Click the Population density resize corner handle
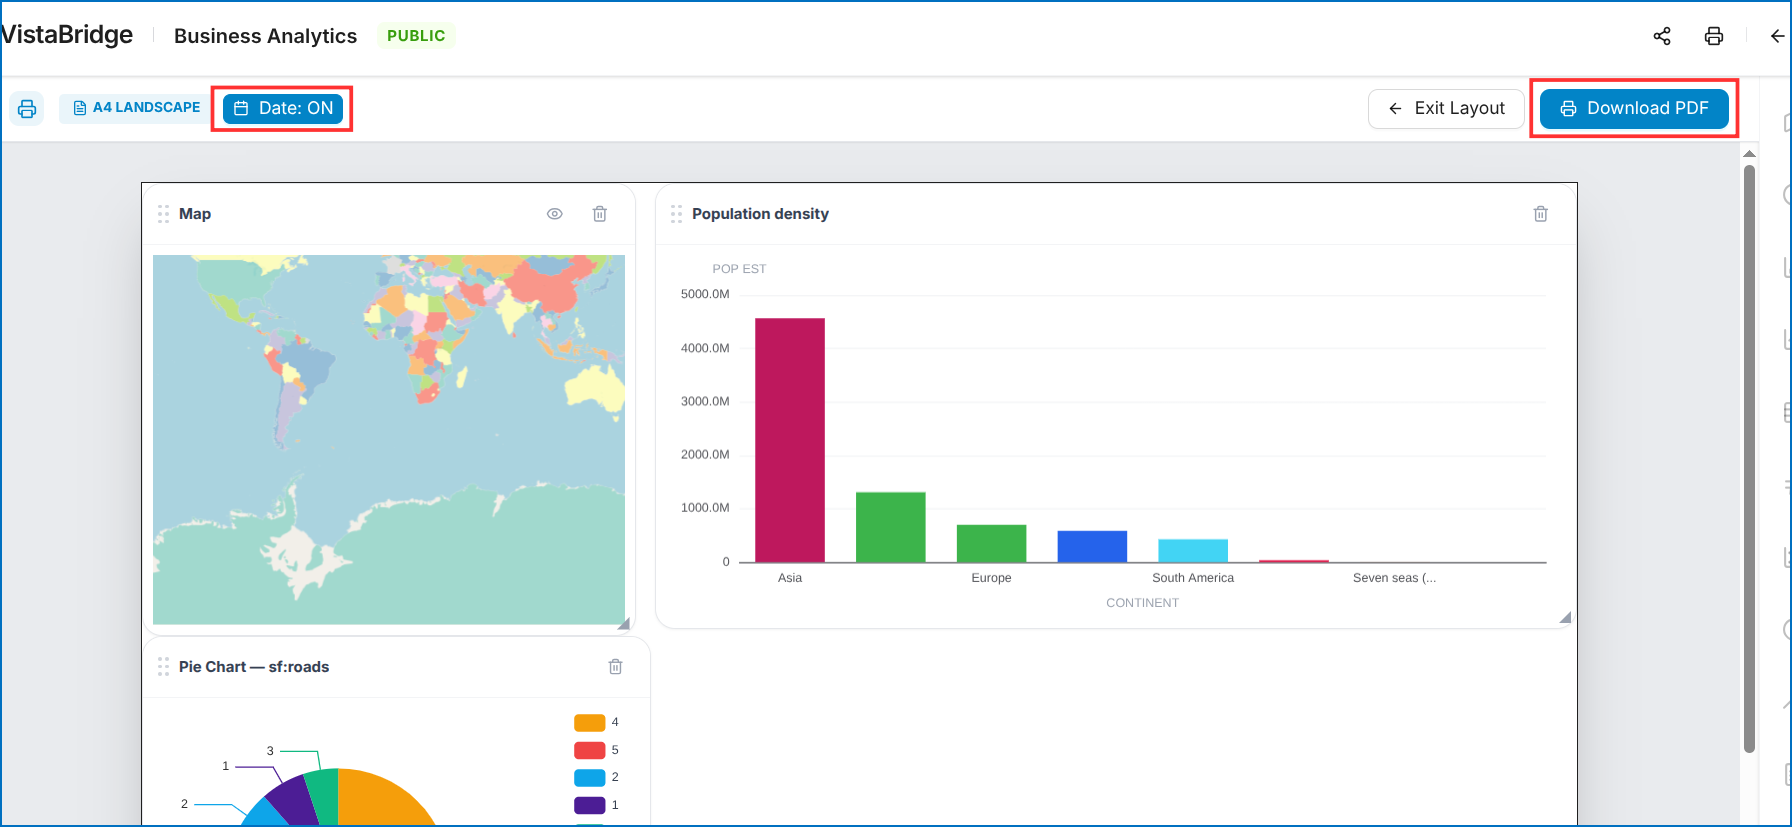The height and width of the screenshot is (827, 1792). [x=1565, y=617]
